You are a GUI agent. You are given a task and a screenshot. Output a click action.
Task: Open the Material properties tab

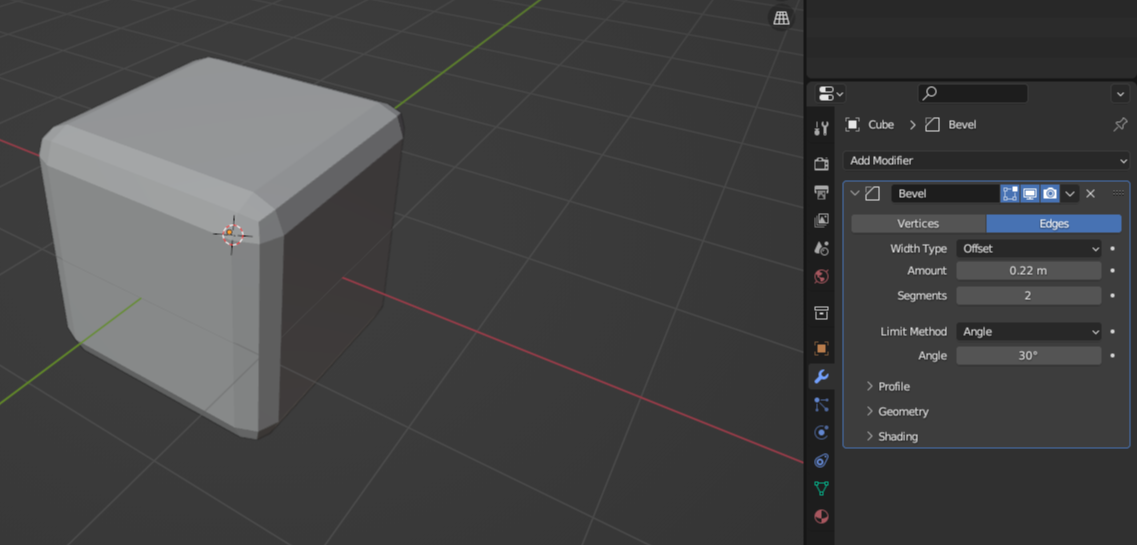pos(821,517)
